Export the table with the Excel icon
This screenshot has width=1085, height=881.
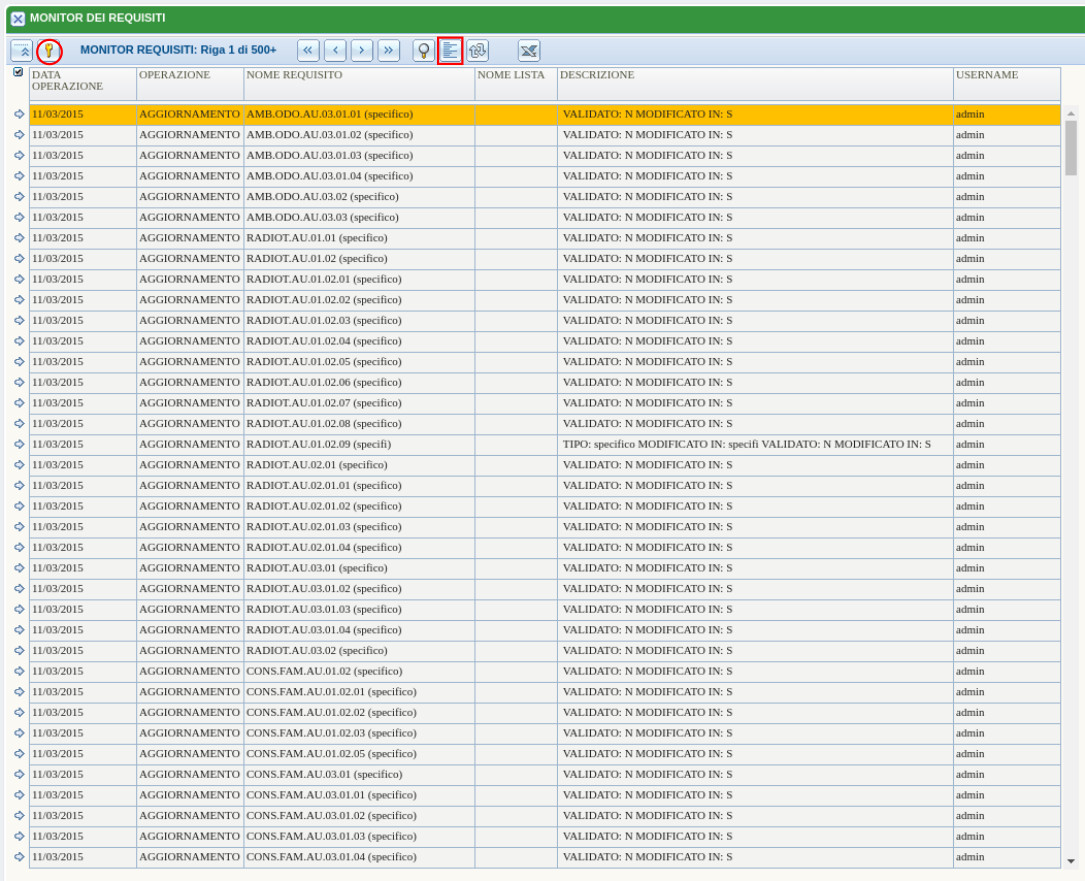pyautogui.click(x=529, y=50)
